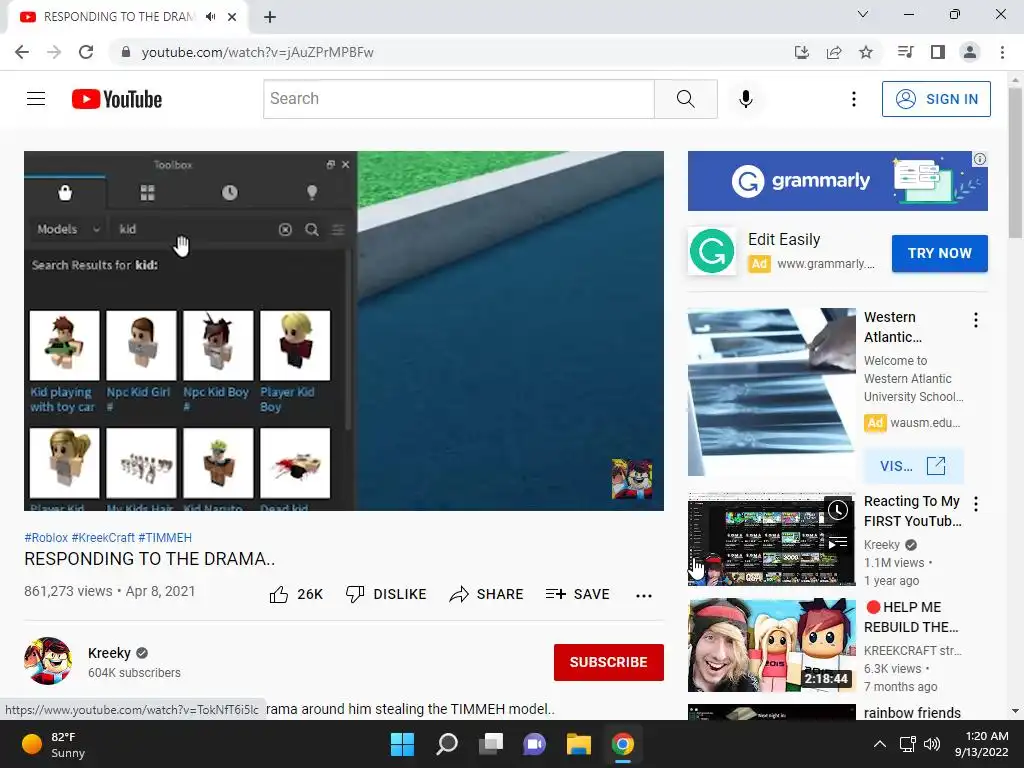Open a new browser tab
Image resolution: width=1024 pixels, height=768 pixels.
pyautogui.click(x=270, y=17)
